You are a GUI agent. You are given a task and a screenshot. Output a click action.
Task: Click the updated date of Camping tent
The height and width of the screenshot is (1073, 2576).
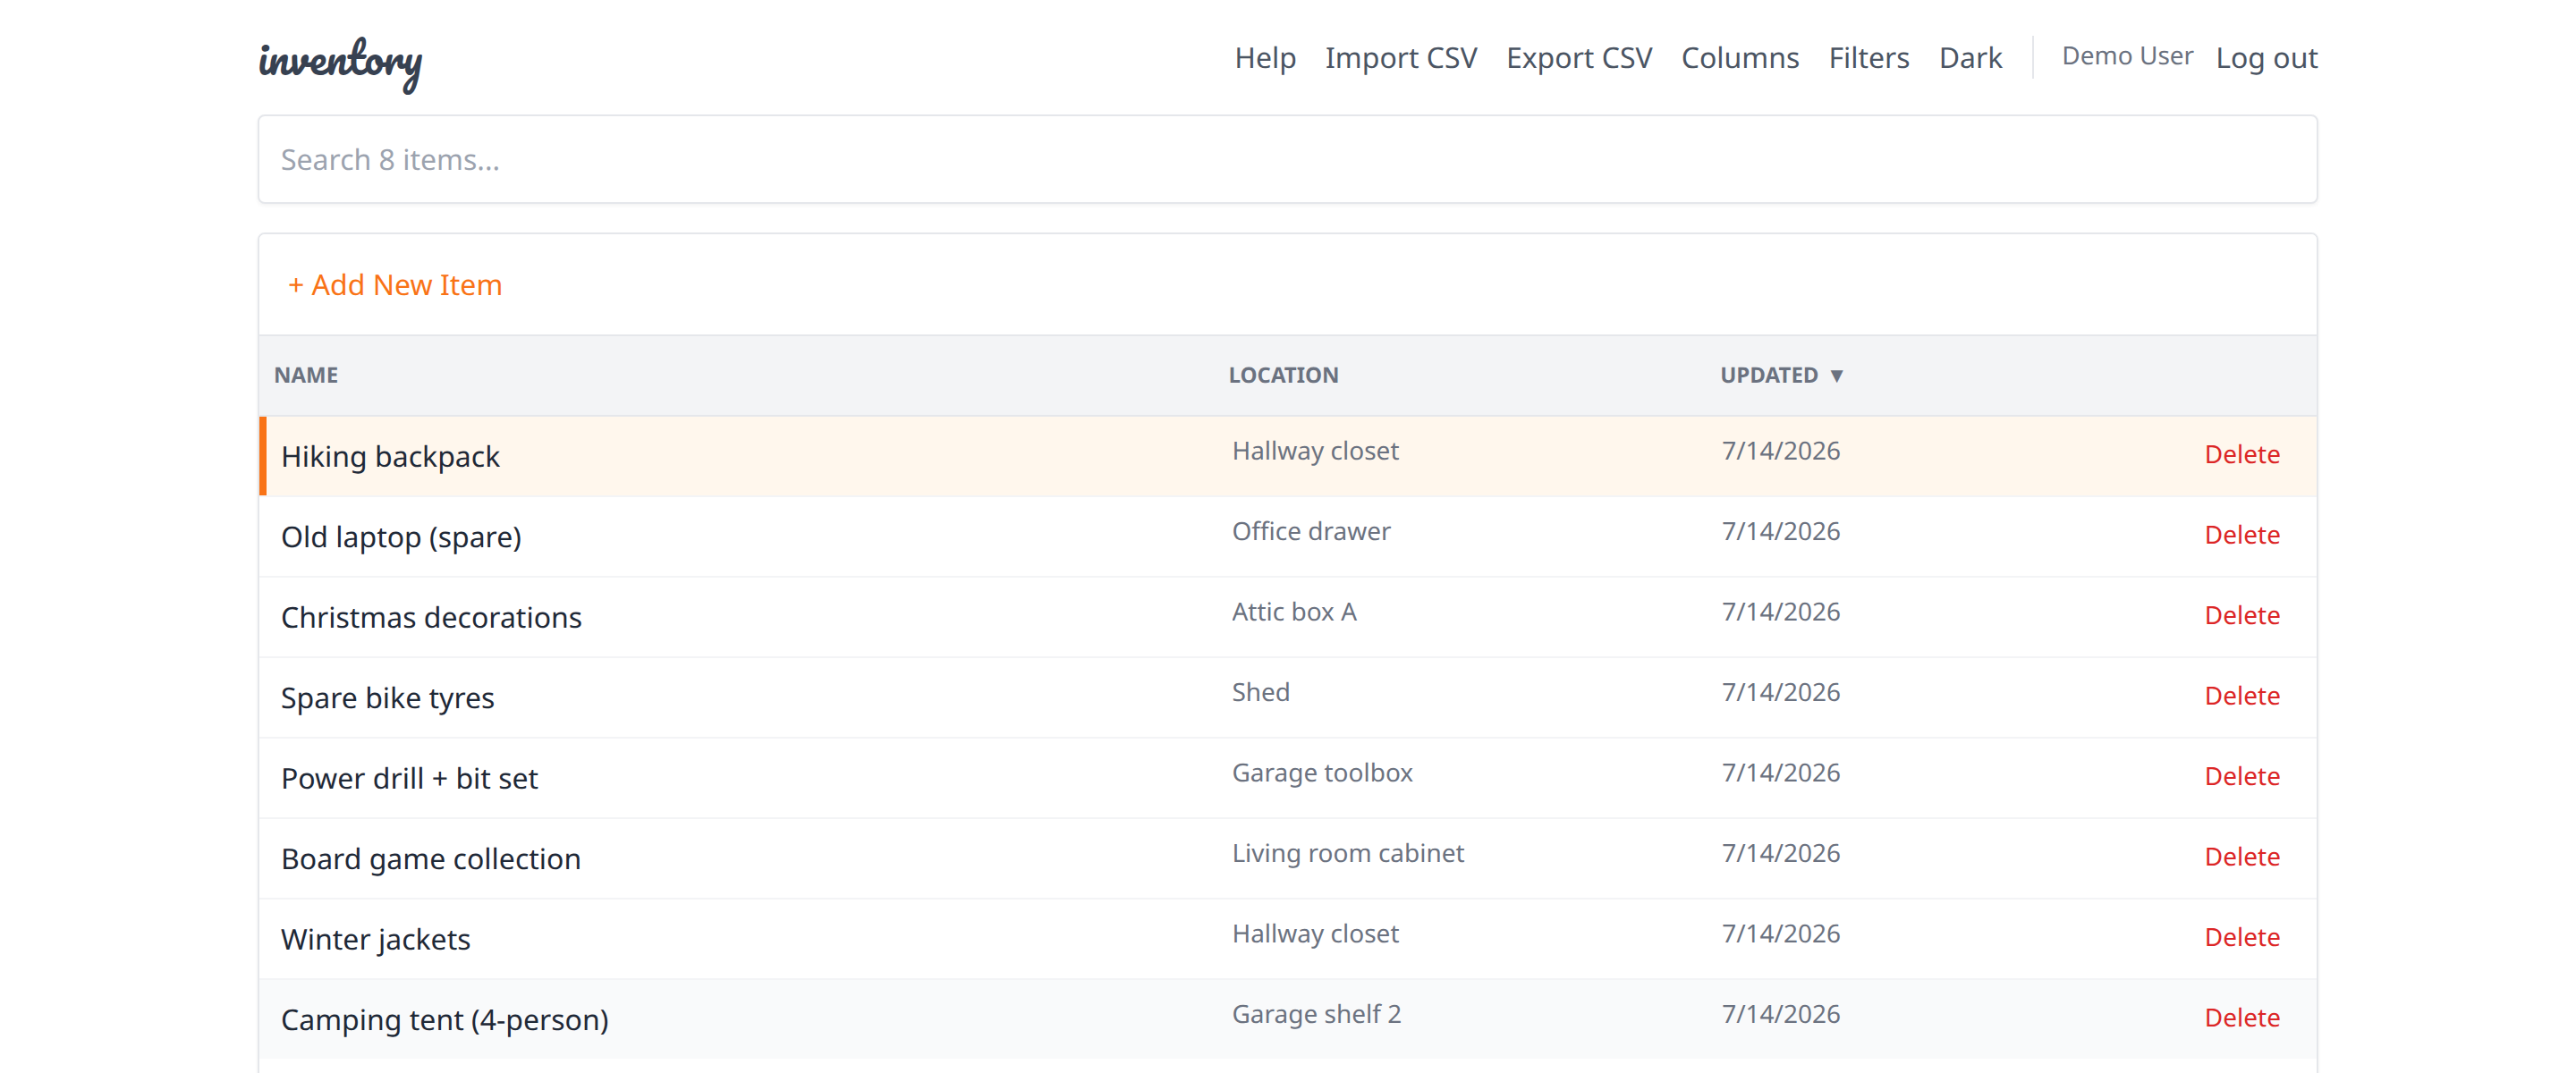tap(1780, 1014)
